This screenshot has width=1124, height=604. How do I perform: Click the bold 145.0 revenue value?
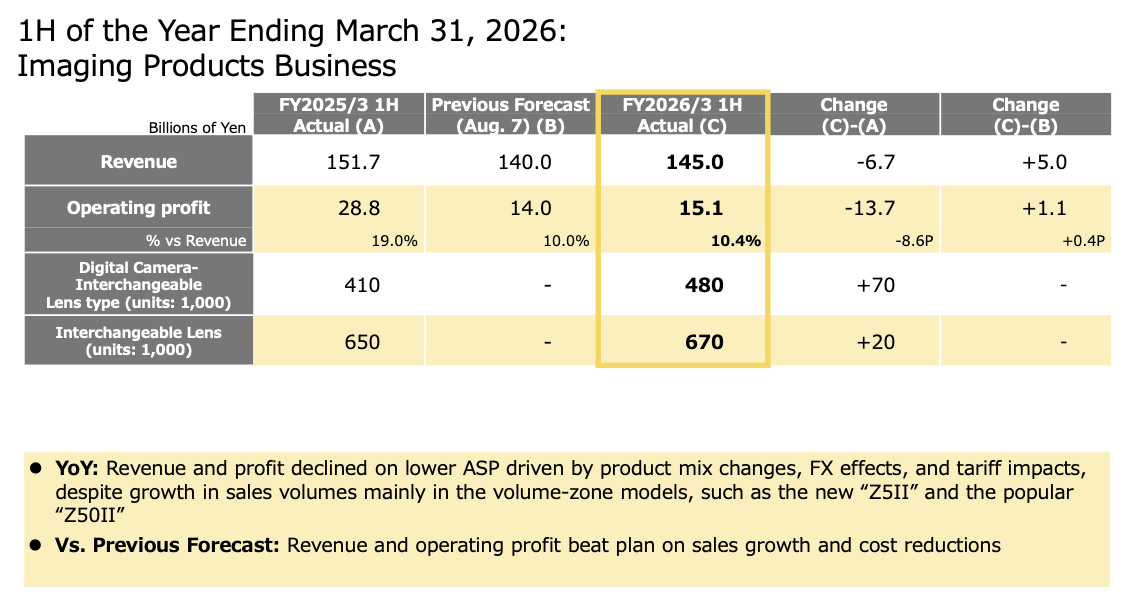694,162
